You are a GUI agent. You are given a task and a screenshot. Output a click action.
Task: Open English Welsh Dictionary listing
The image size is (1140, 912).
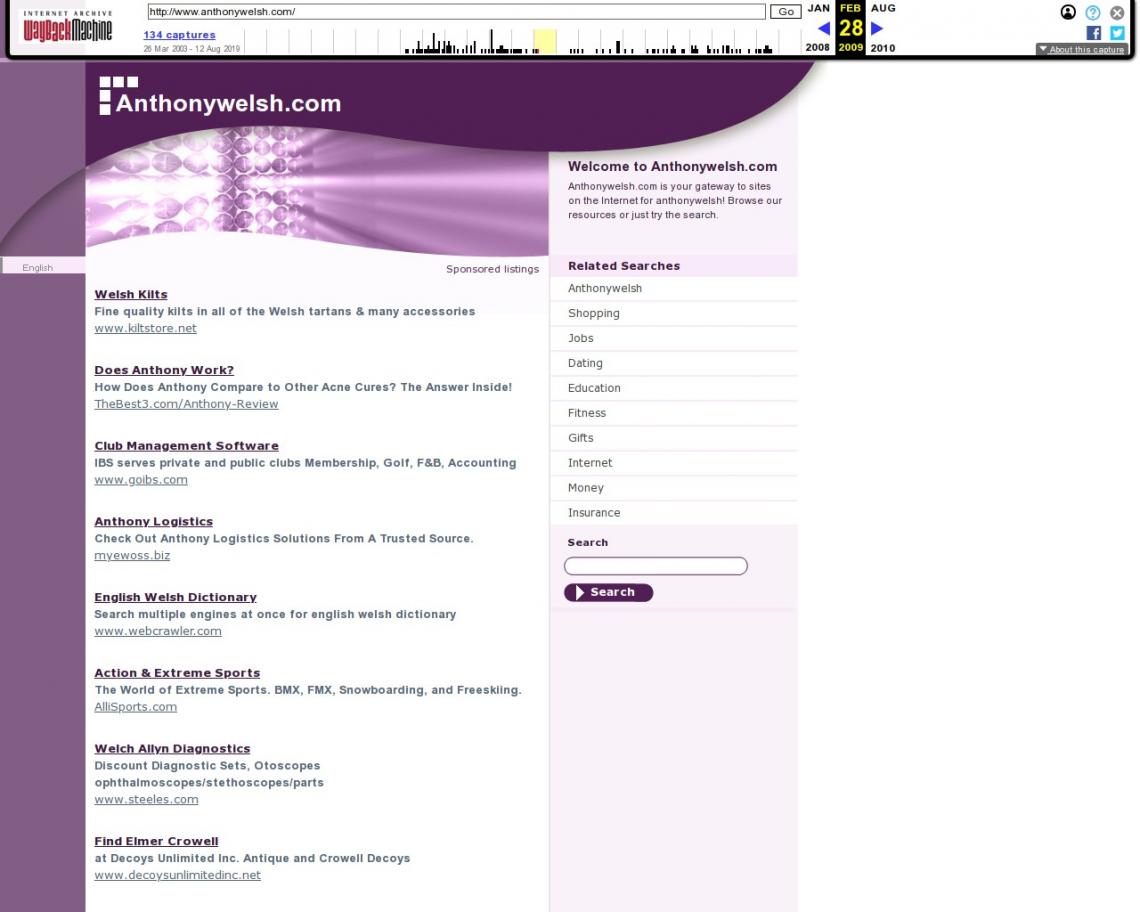(x=176, y=596)
